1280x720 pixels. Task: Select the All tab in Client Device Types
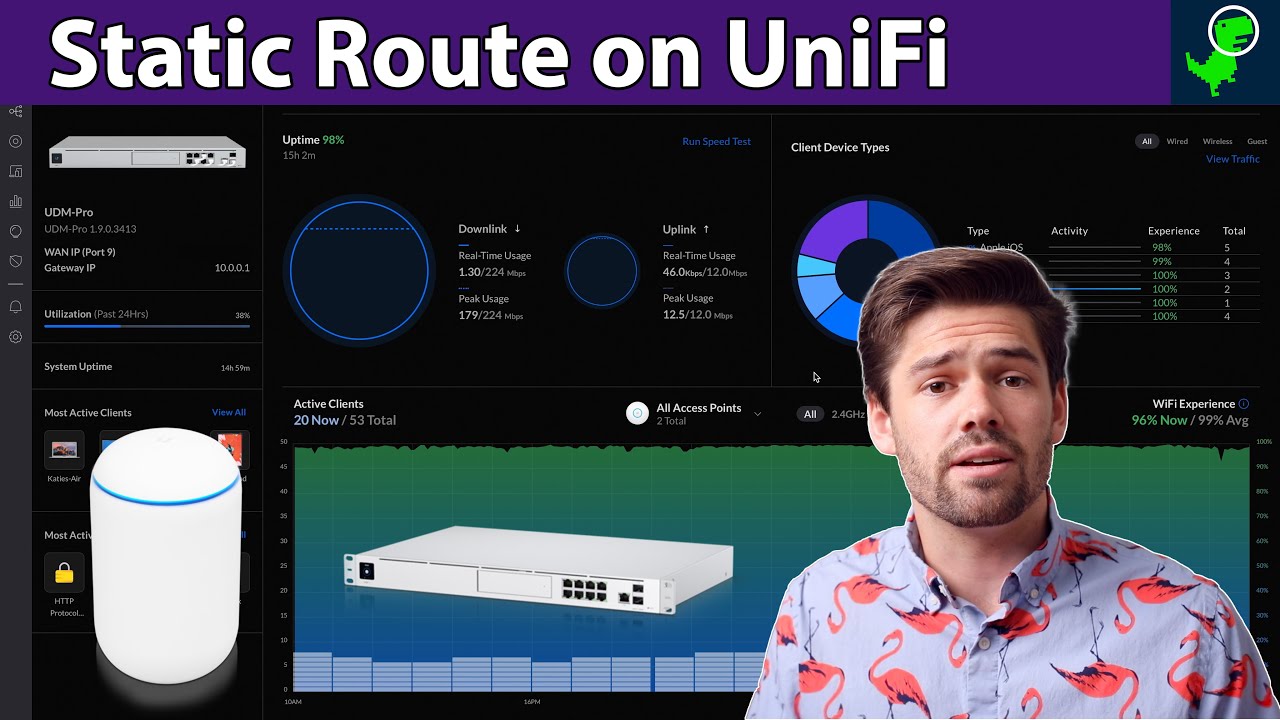[1147, 141]
